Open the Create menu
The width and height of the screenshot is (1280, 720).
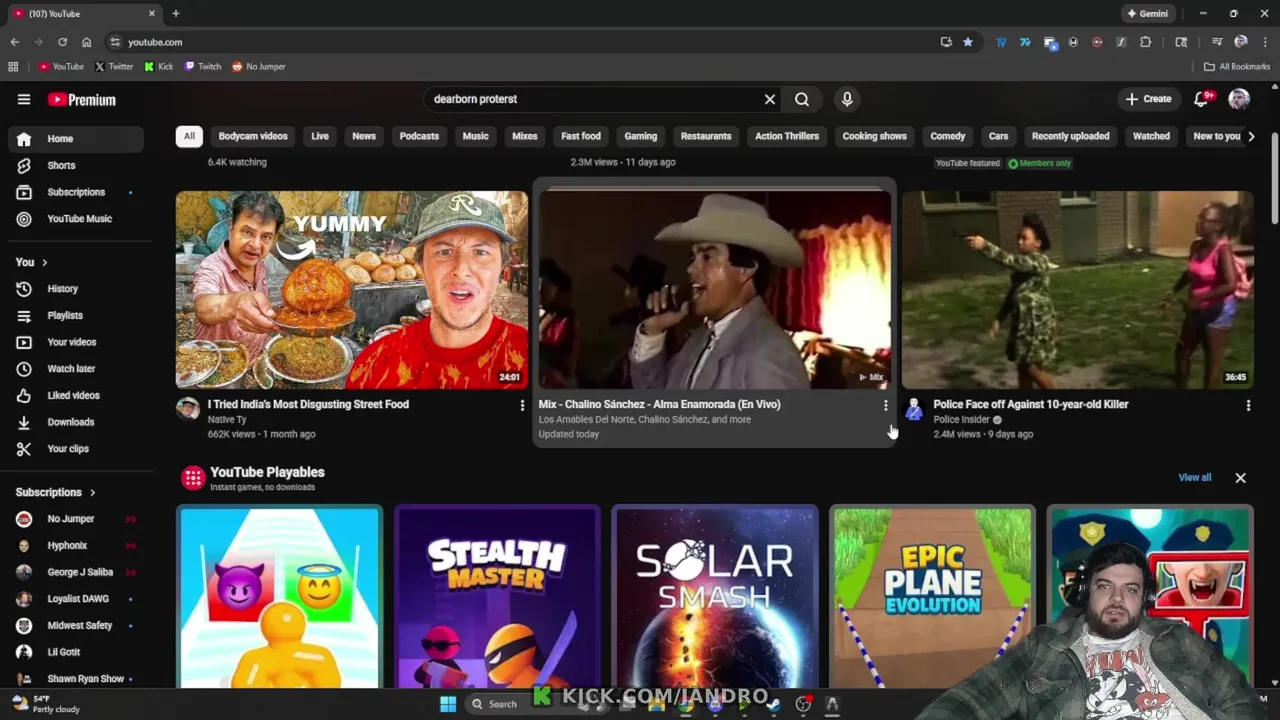pyautogui.click(x=1148, y=99)
